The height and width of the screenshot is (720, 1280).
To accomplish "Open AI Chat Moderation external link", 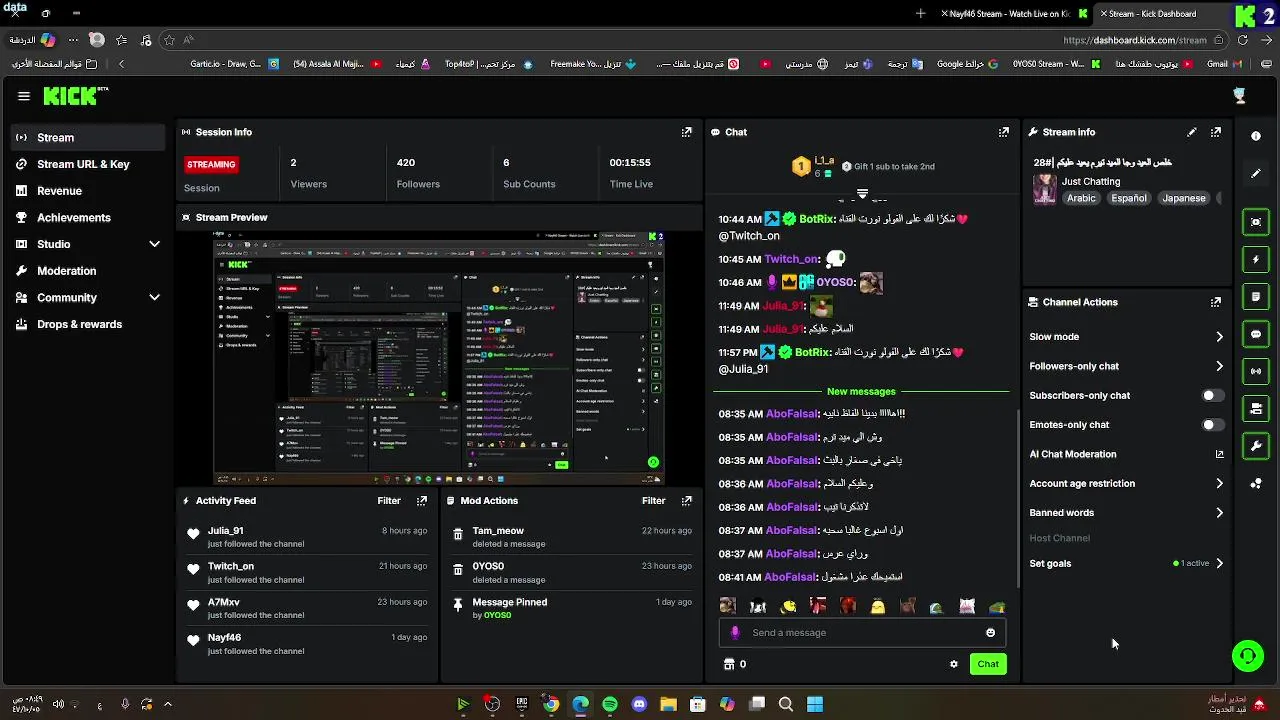I will [1219, 454].
